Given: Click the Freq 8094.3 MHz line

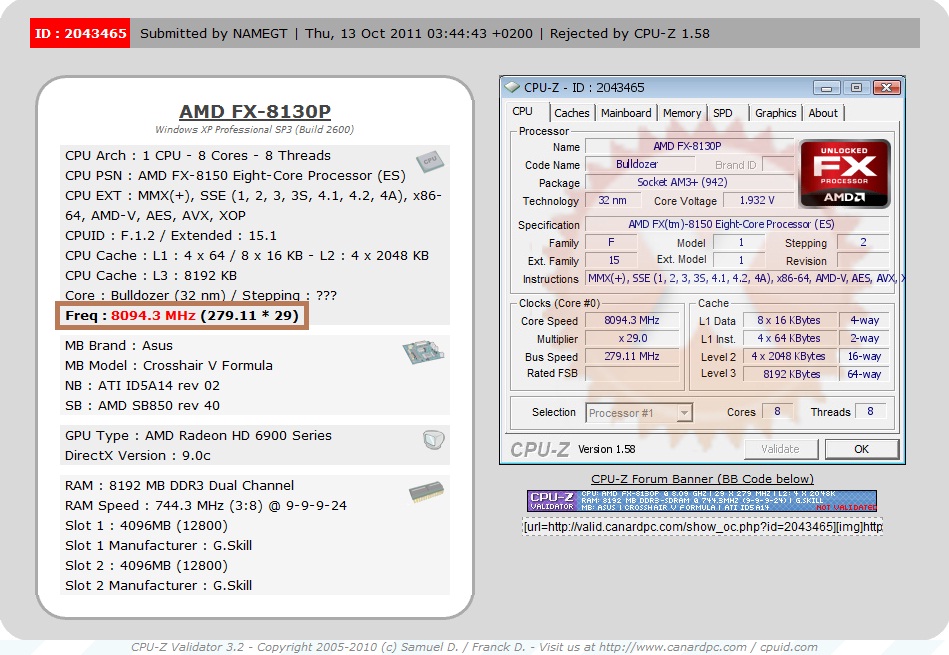Looking at the screenshot, I should point(182,315).
